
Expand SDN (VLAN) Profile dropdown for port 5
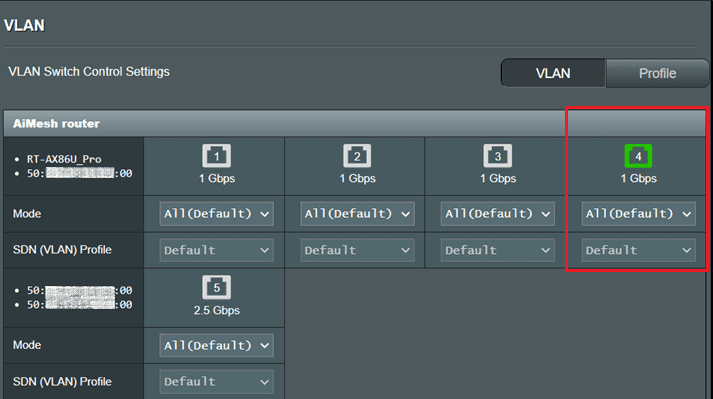point(216,382)
